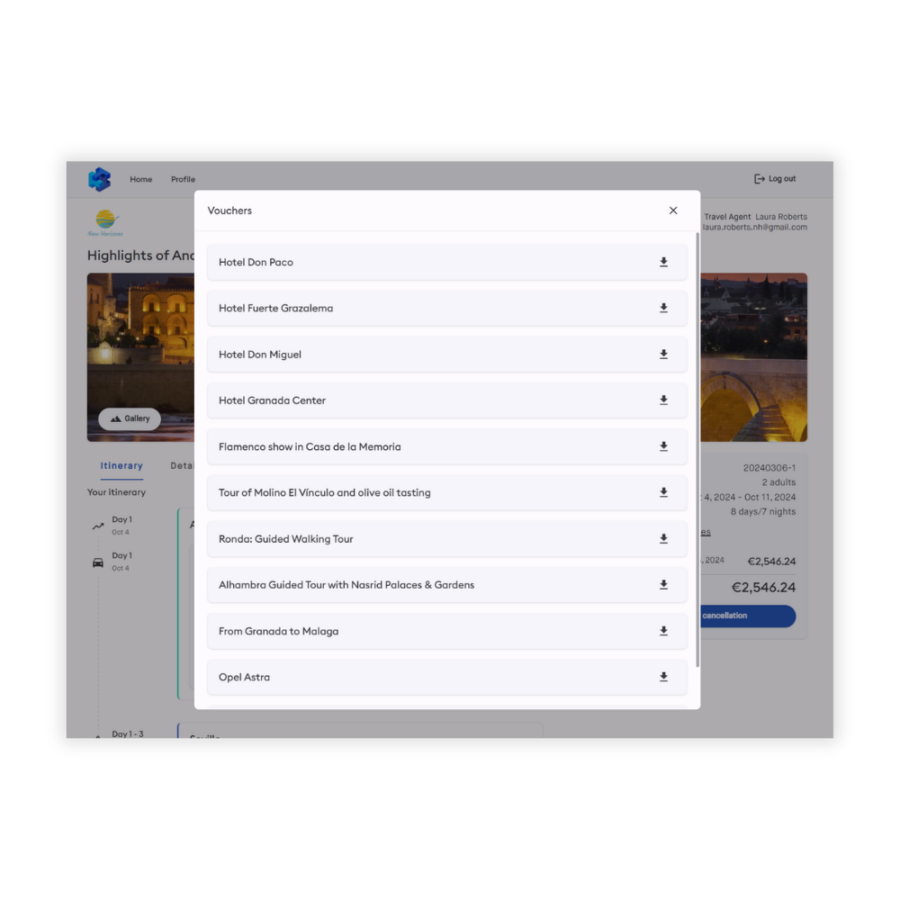Click the 8 days/7 nights text
The width and height of the screenshot is (900, 900).
coord(763,511)
